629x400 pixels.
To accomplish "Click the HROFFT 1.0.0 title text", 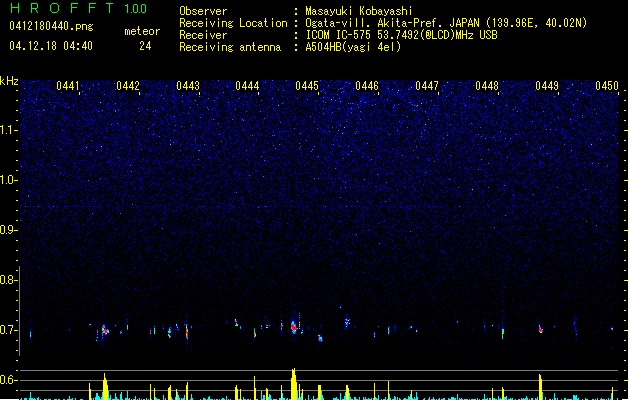I will point(79,8).
